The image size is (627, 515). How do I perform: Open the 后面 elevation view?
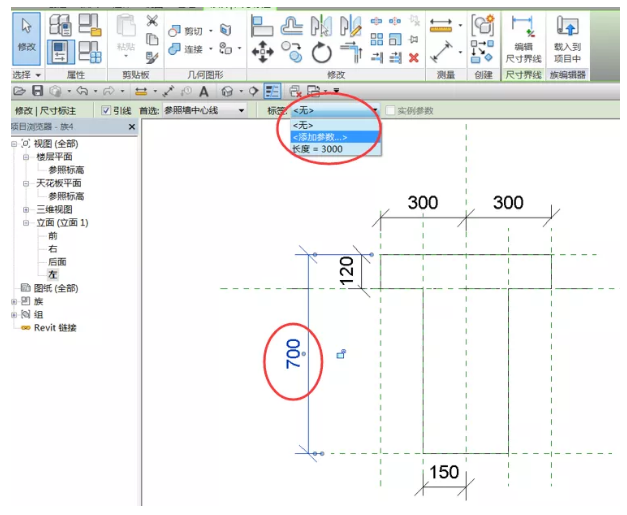point(57,262)
